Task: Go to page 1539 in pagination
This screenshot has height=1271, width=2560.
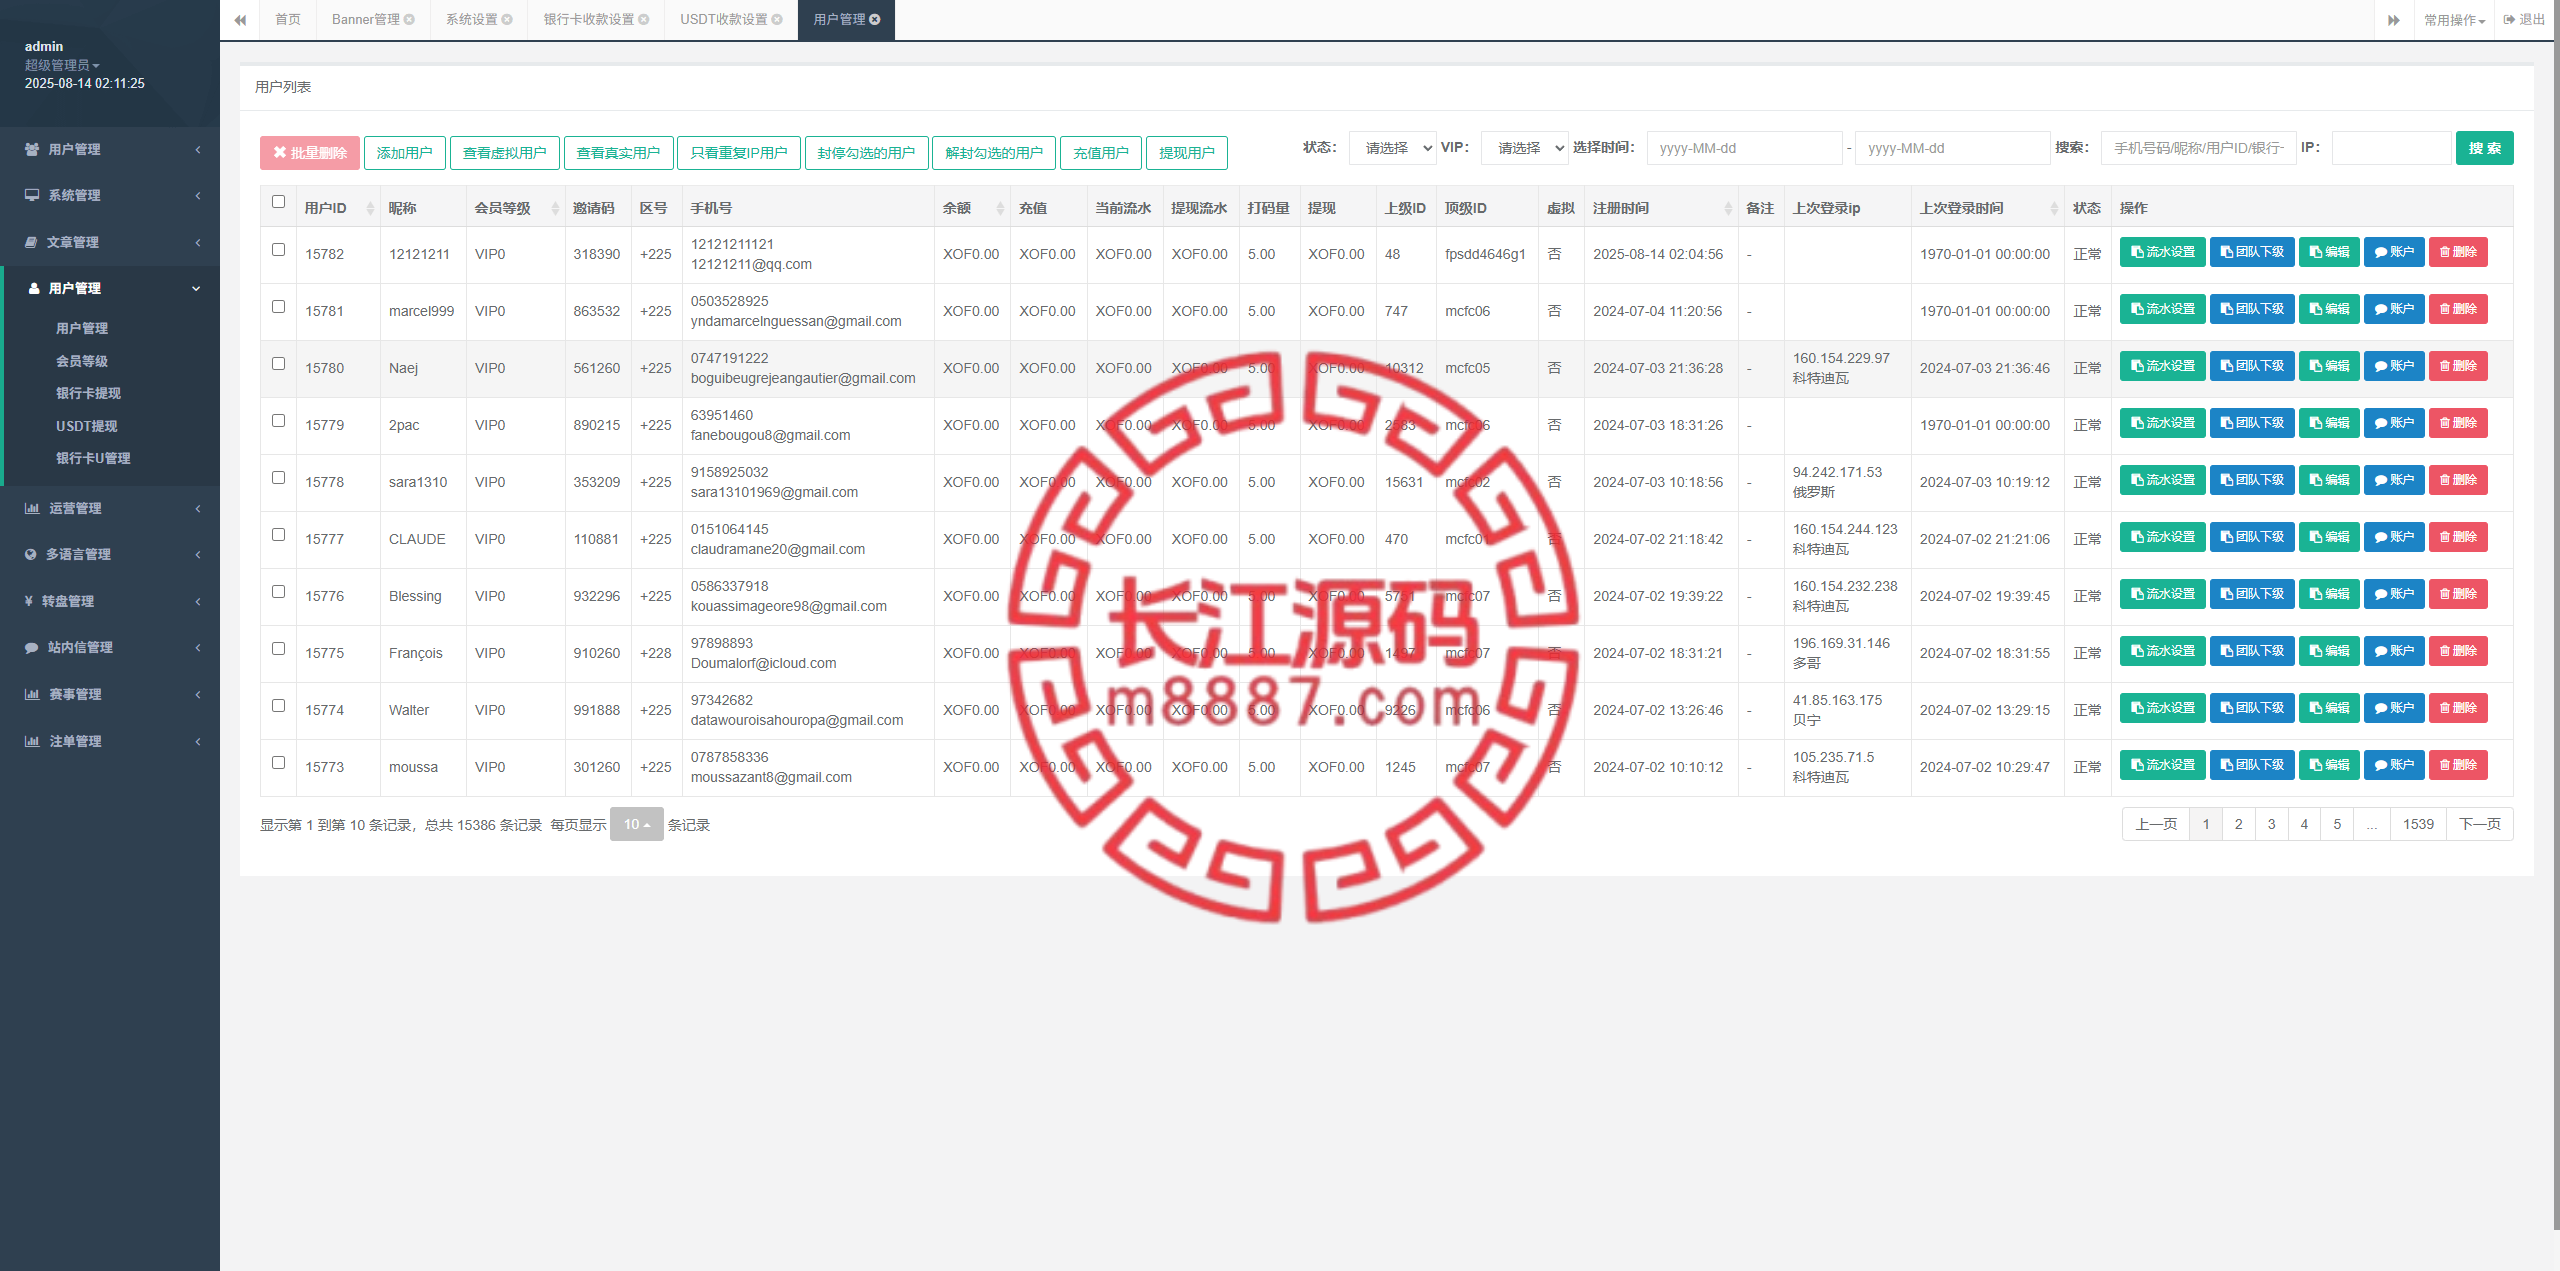Action: 2418,824
